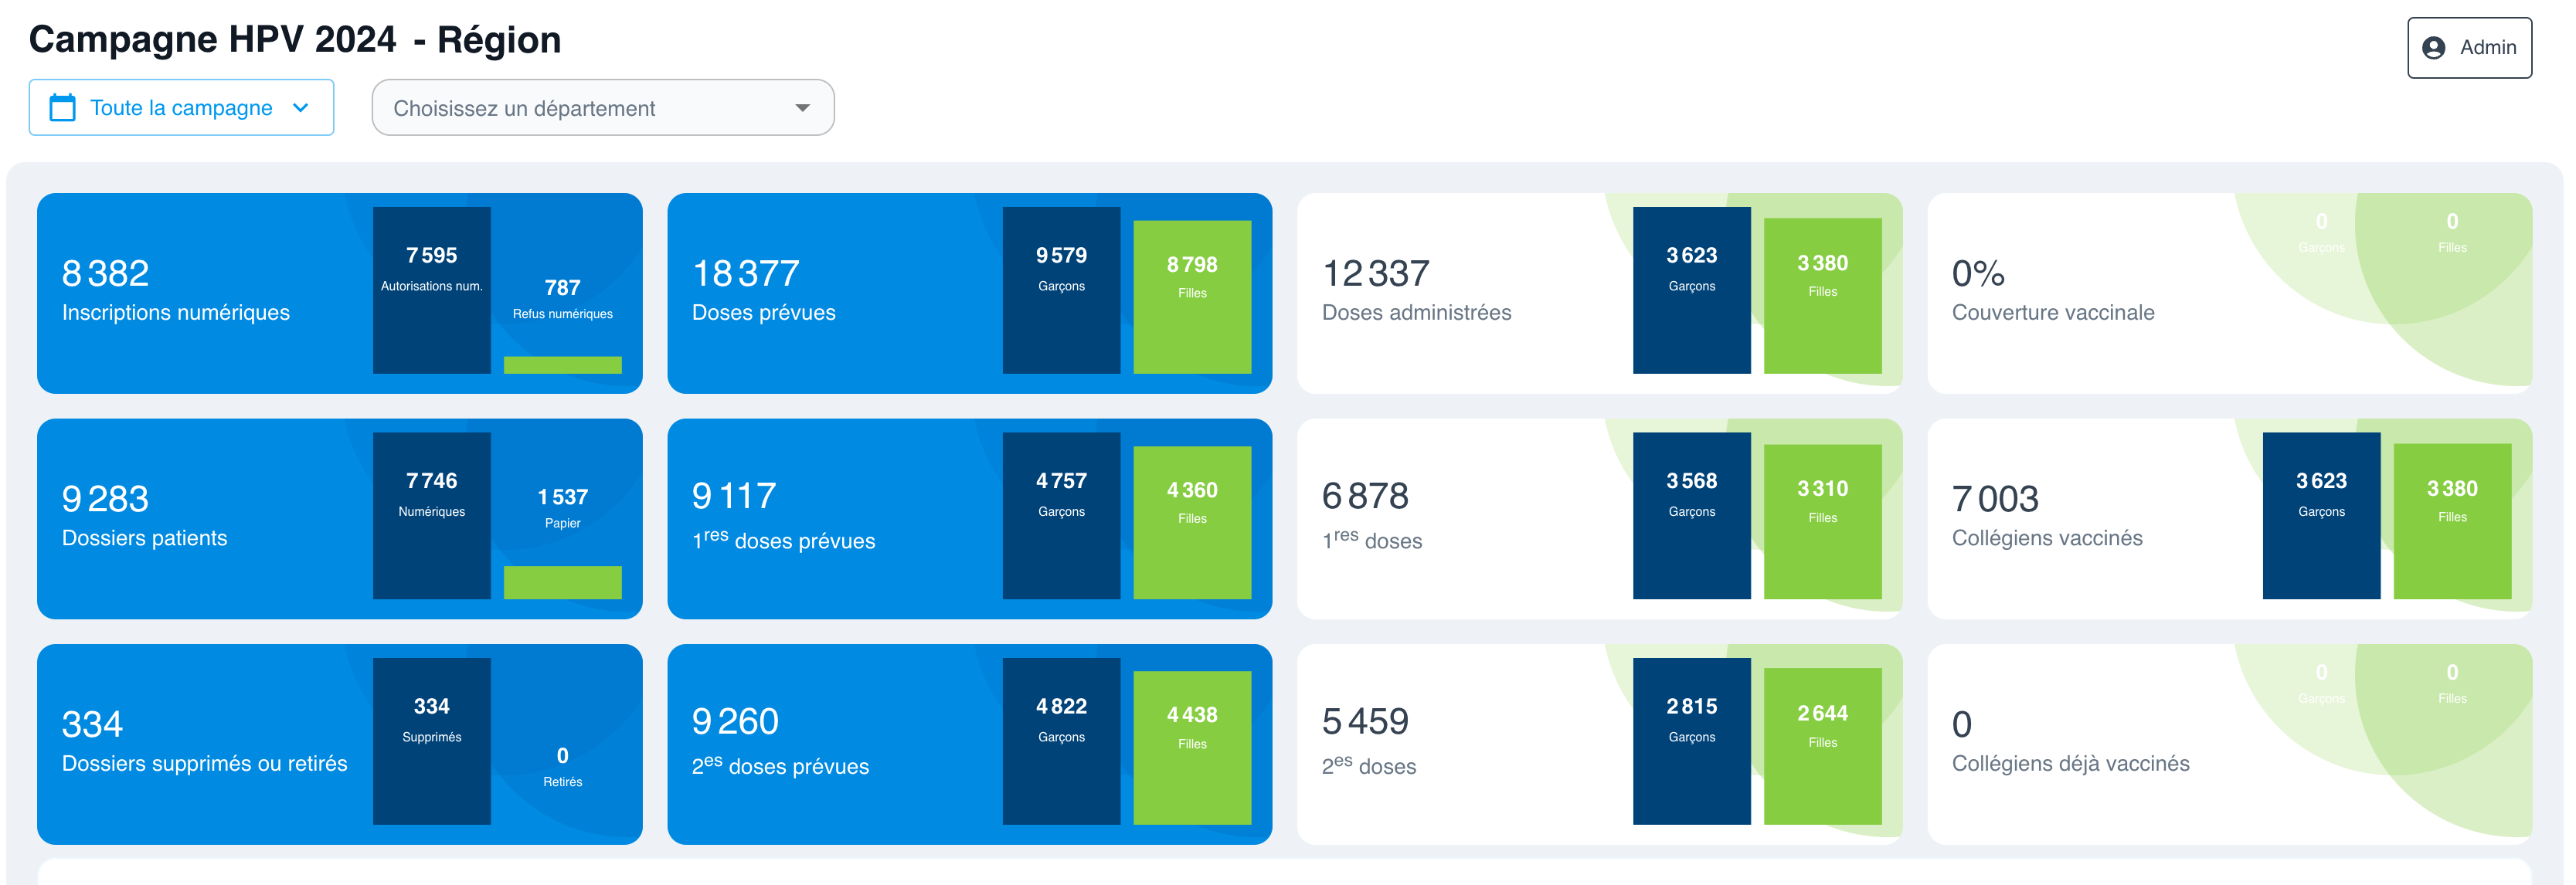This screenshot has width=2576, height=885.
Task: Click the Collégiens déjà vaccinés card
Action: pyautogui.click(x=2230, y=744)
